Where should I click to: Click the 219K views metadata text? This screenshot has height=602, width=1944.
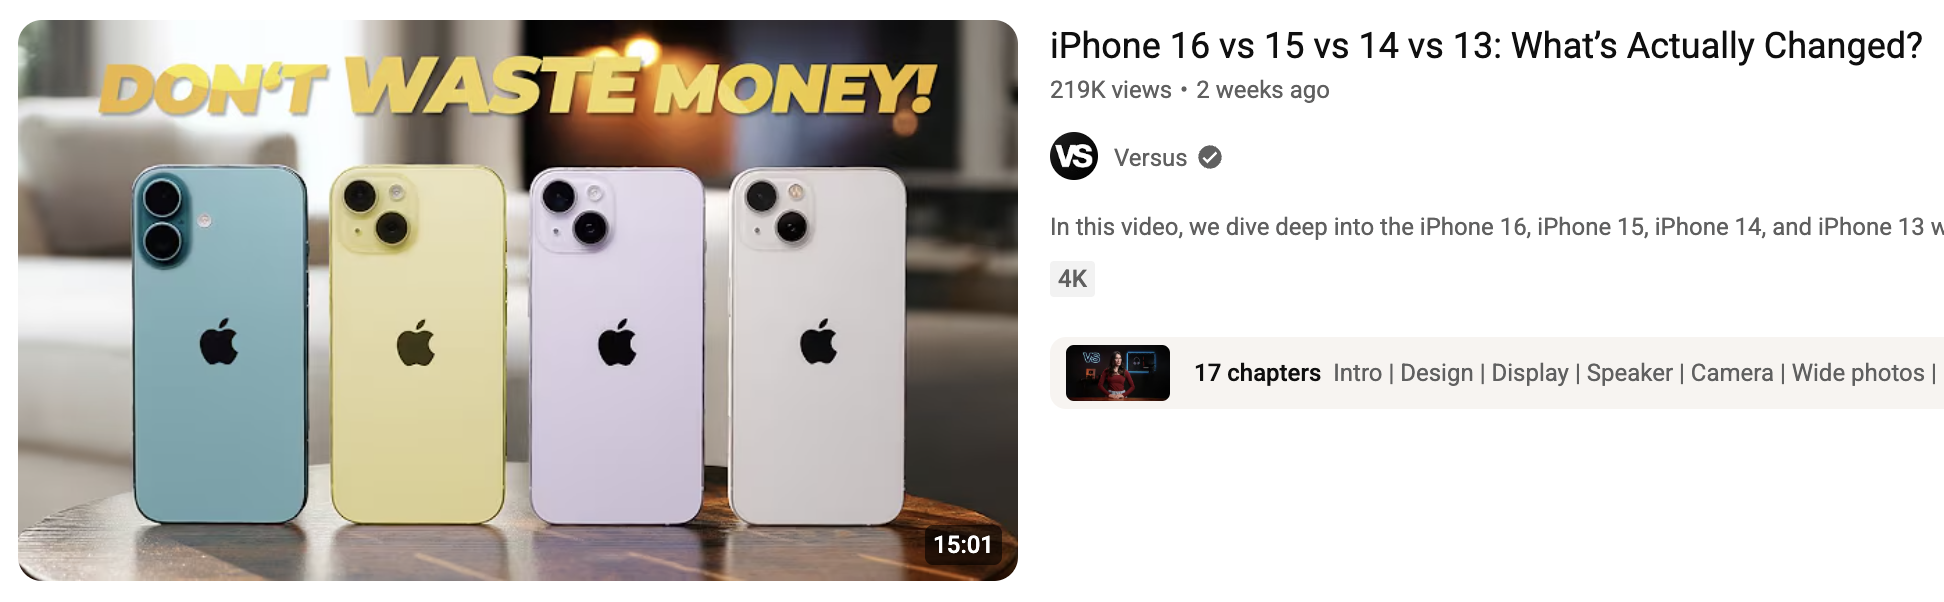click(1110, 90)
